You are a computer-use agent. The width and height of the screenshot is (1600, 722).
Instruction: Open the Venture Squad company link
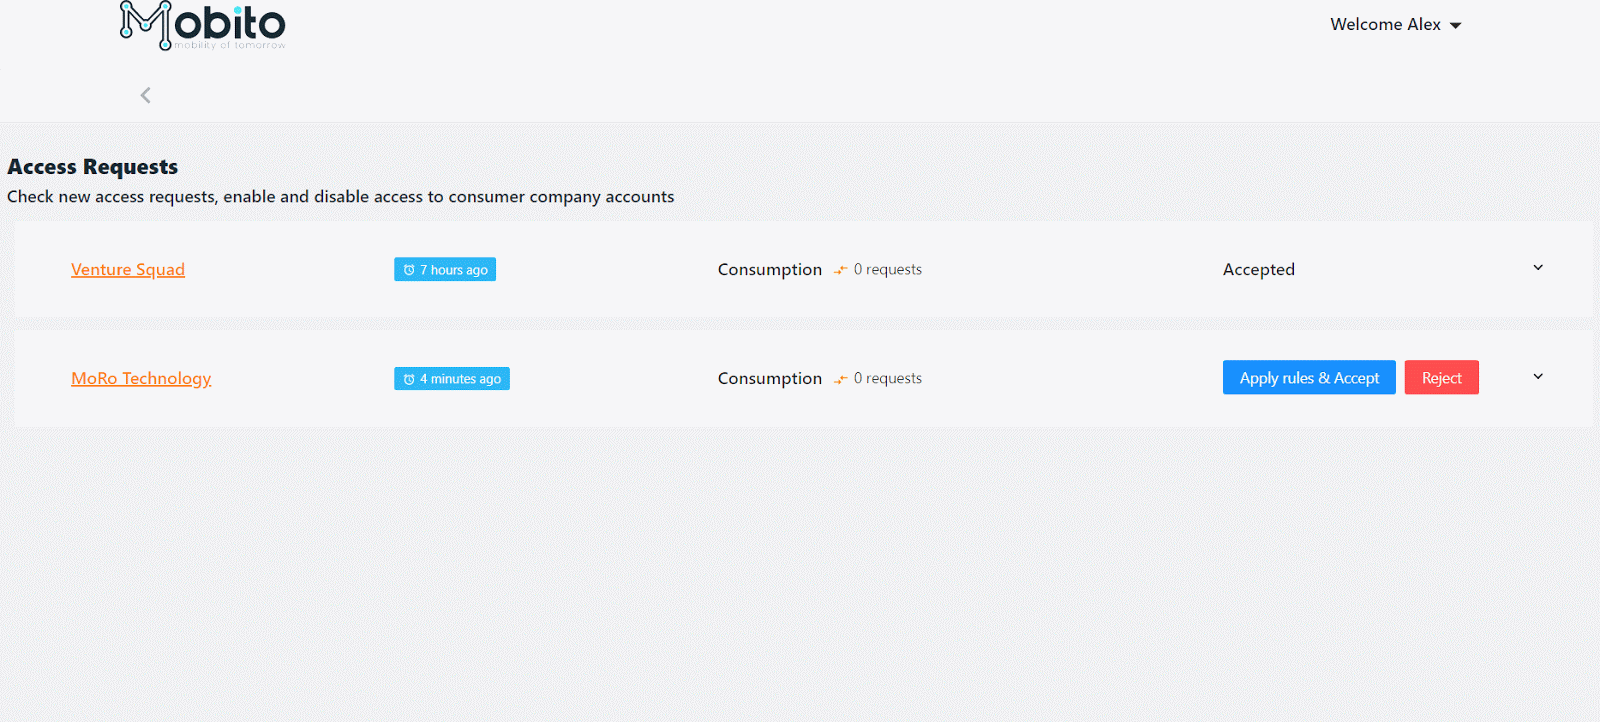128,269
